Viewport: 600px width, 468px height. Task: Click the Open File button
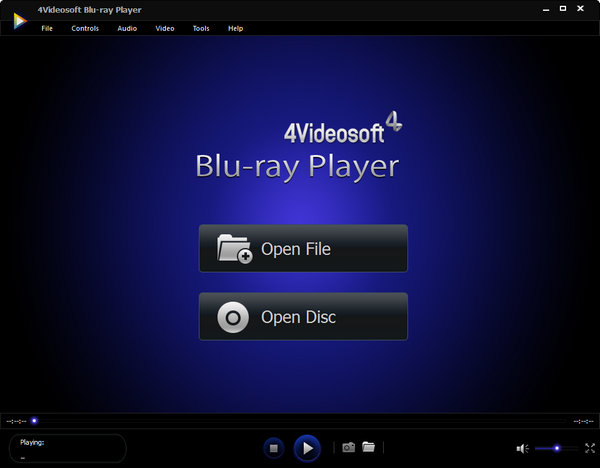coord(303,248)
